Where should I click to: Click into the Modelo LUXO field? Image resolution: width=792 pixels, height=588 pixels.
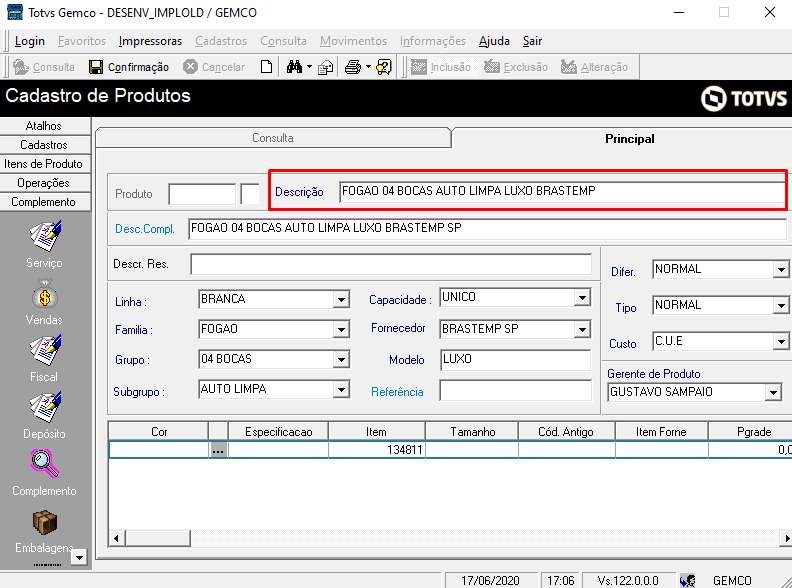515,360
